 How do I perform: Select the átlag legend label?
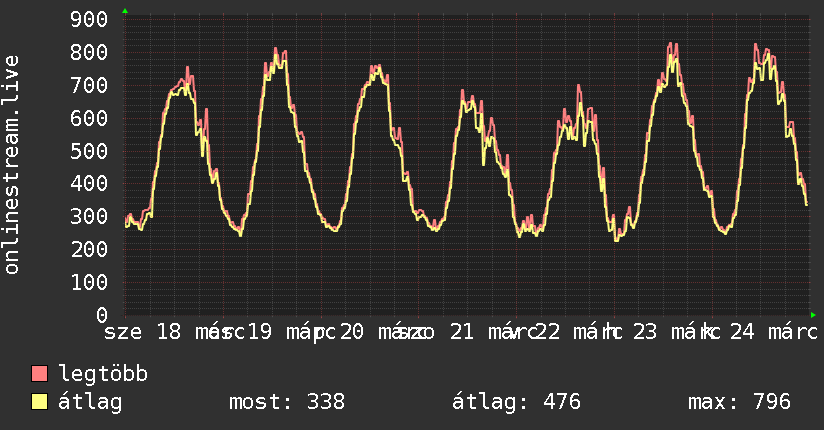(x=90, y=402)
